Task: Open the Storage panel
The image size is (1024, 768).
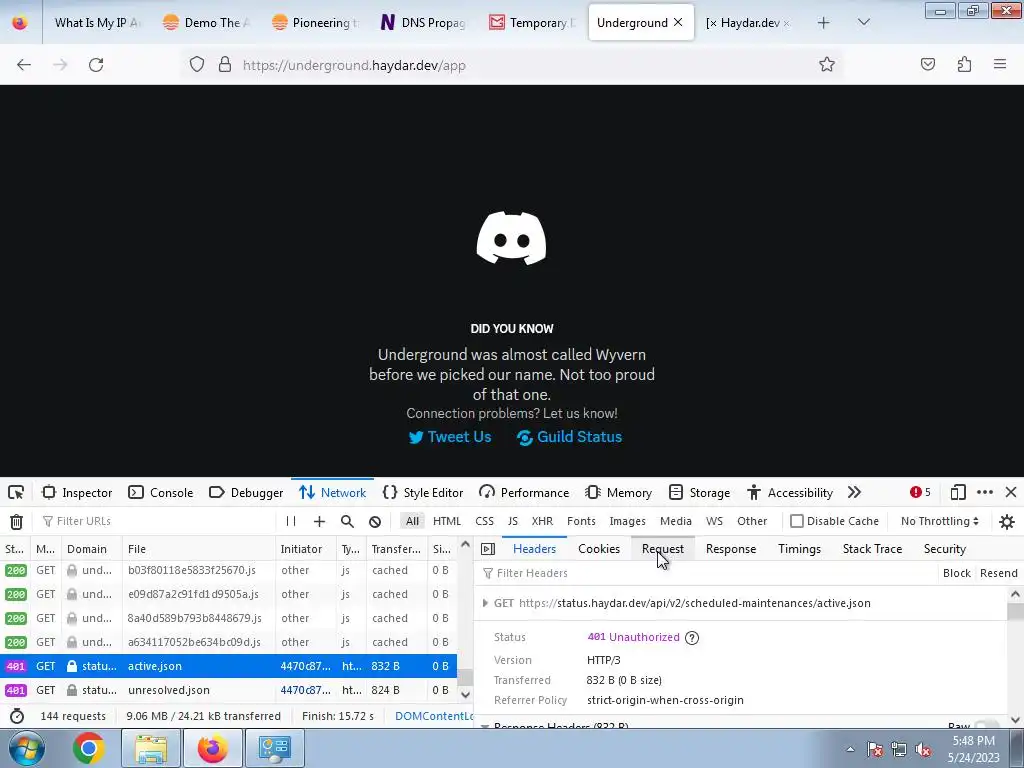Action: click(699, 492)
